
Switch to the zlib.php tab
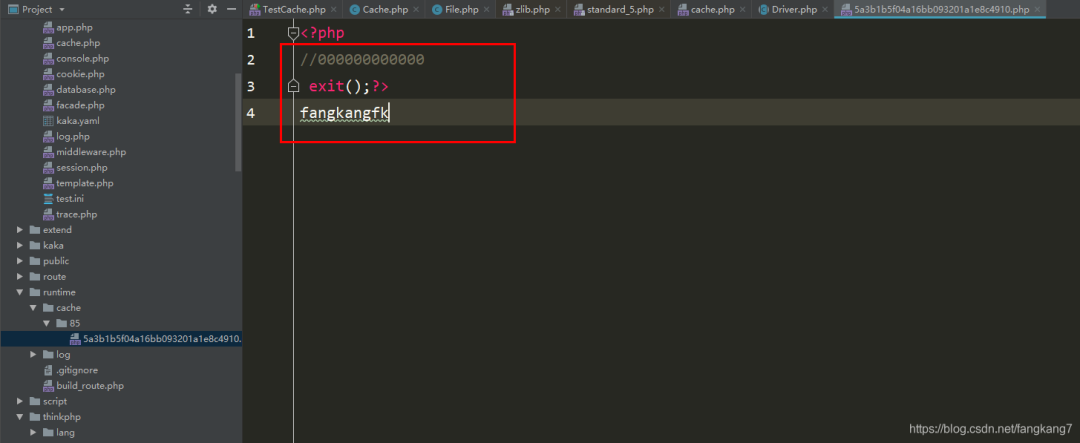533,10
